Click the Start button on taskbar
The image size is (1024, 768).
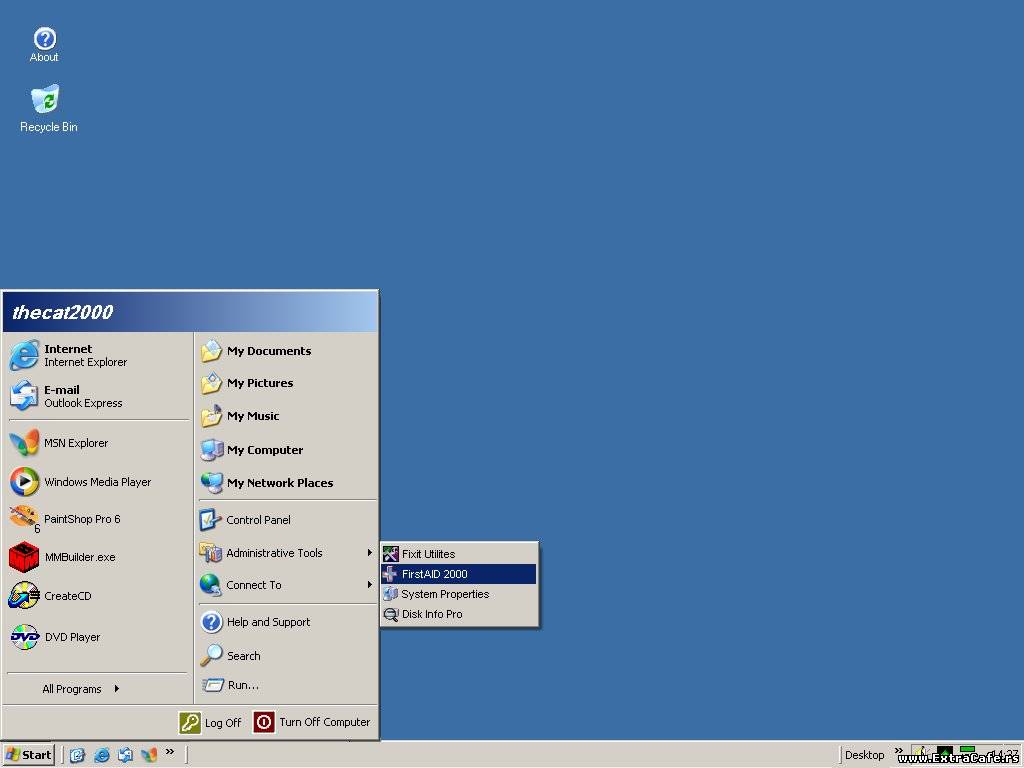coord(28,755)
